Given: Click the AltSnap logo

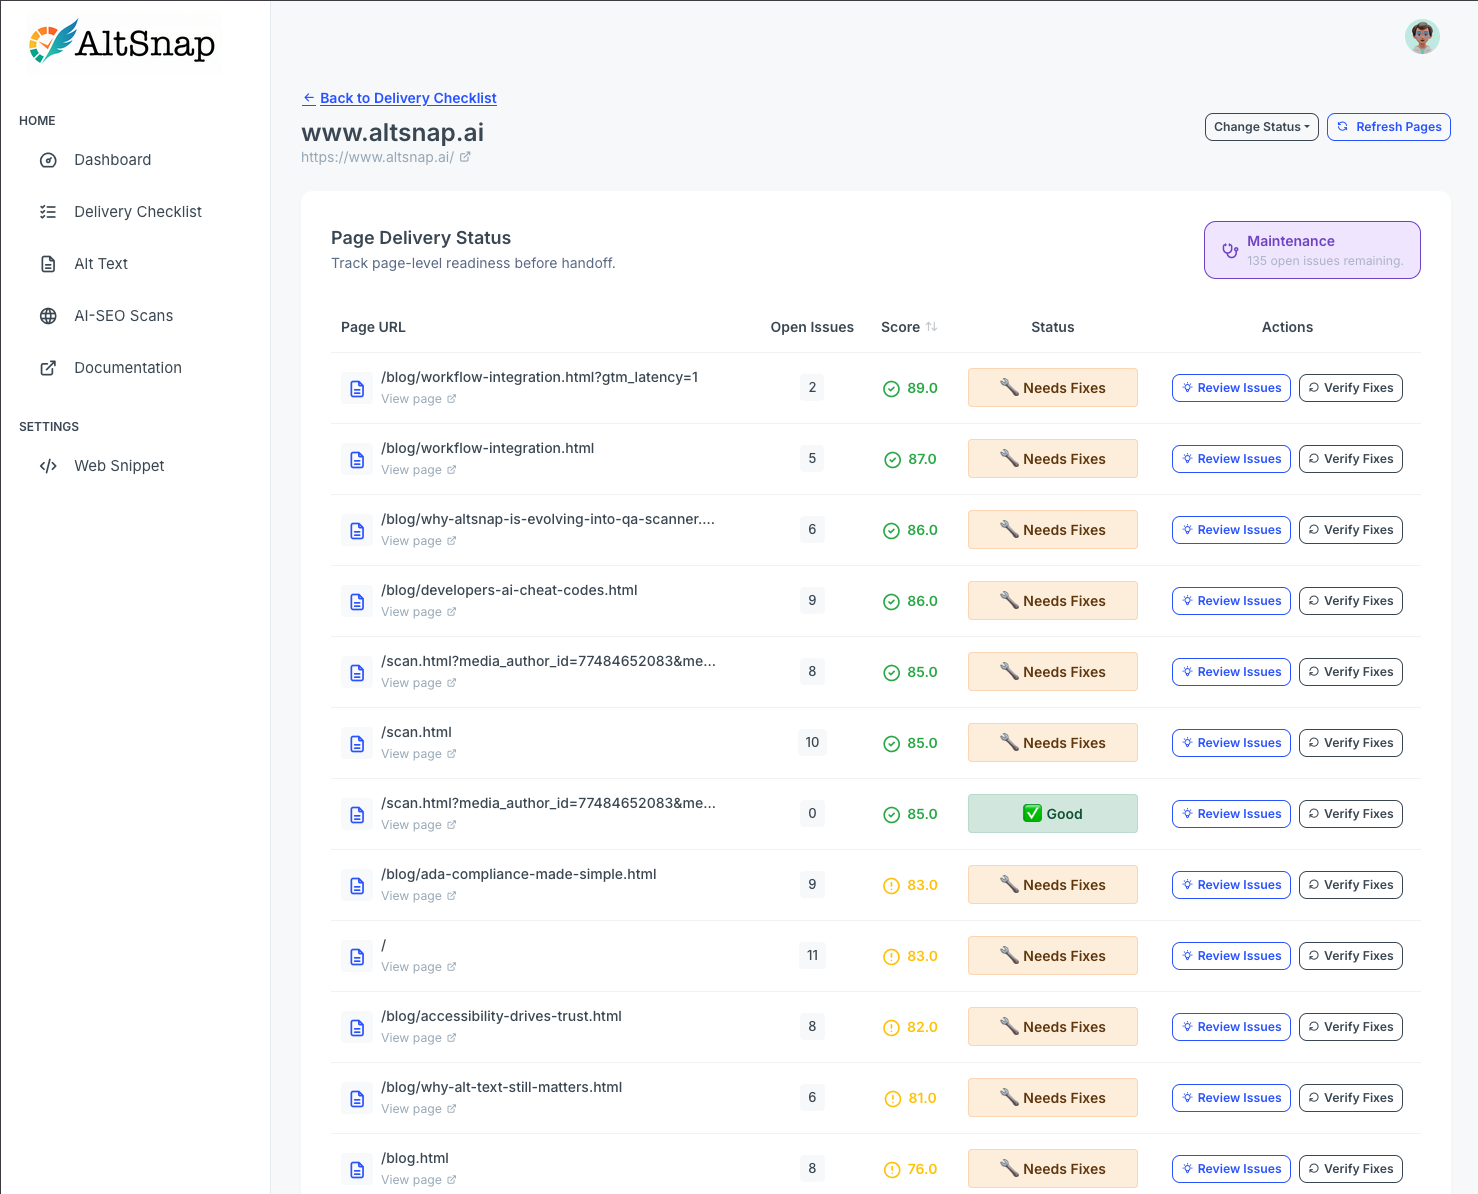Looking at the screenshot, I should click(120, 42).
